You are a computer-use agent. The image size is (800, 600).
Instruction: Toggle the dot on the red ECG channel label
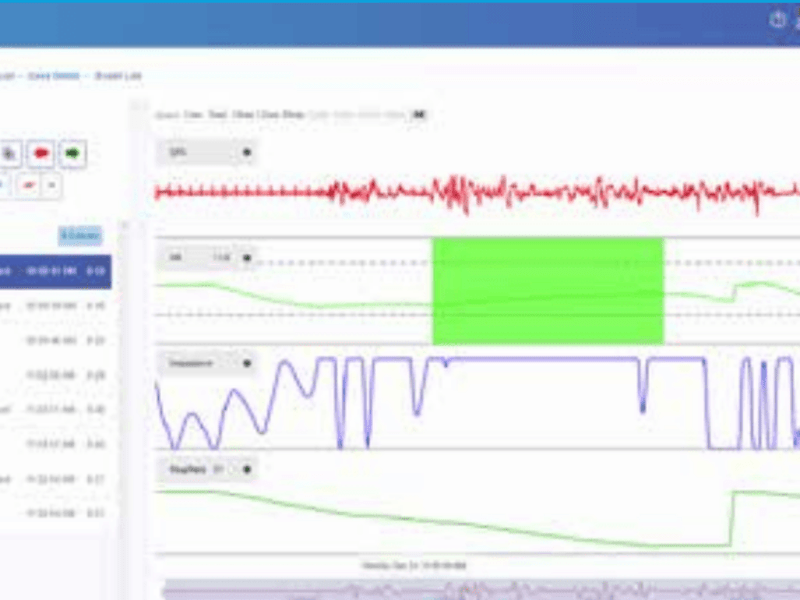247,152
